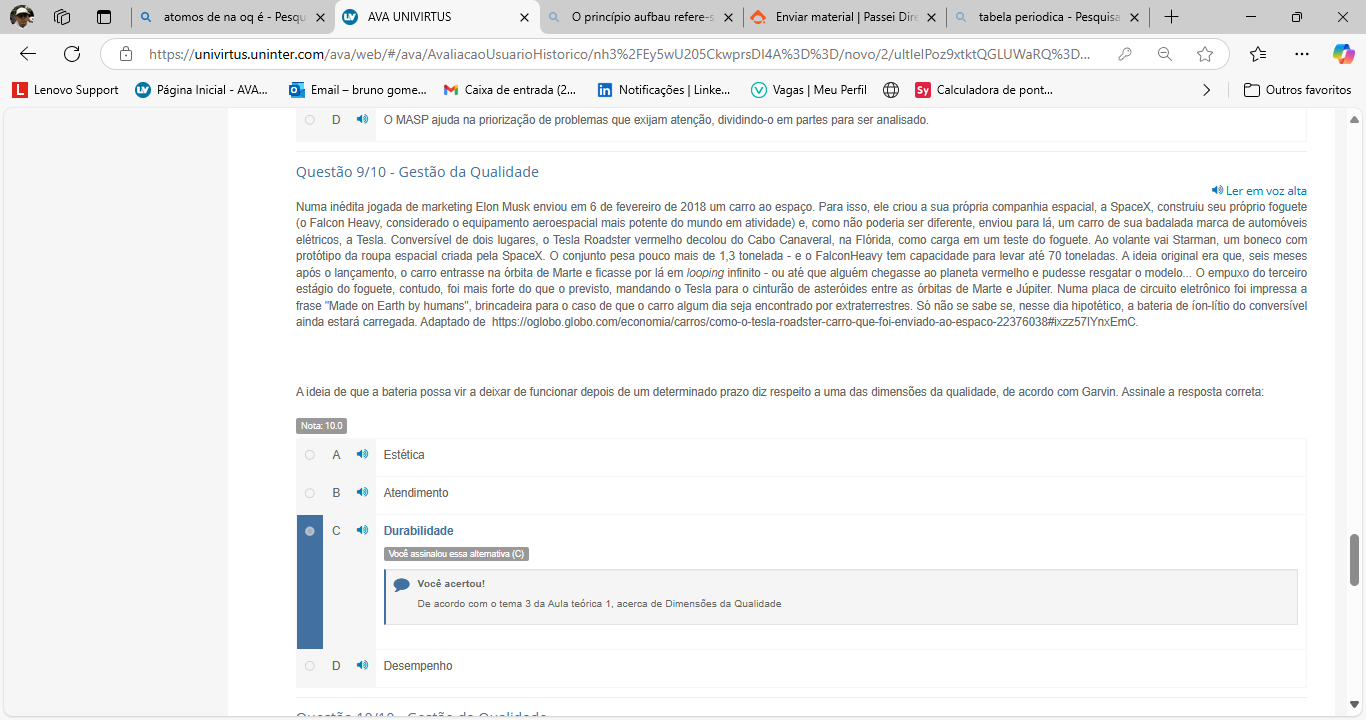Expand hidden bookmarks overflow chevron
This screenshot has width=1366, height=720.
(1206, 90)
